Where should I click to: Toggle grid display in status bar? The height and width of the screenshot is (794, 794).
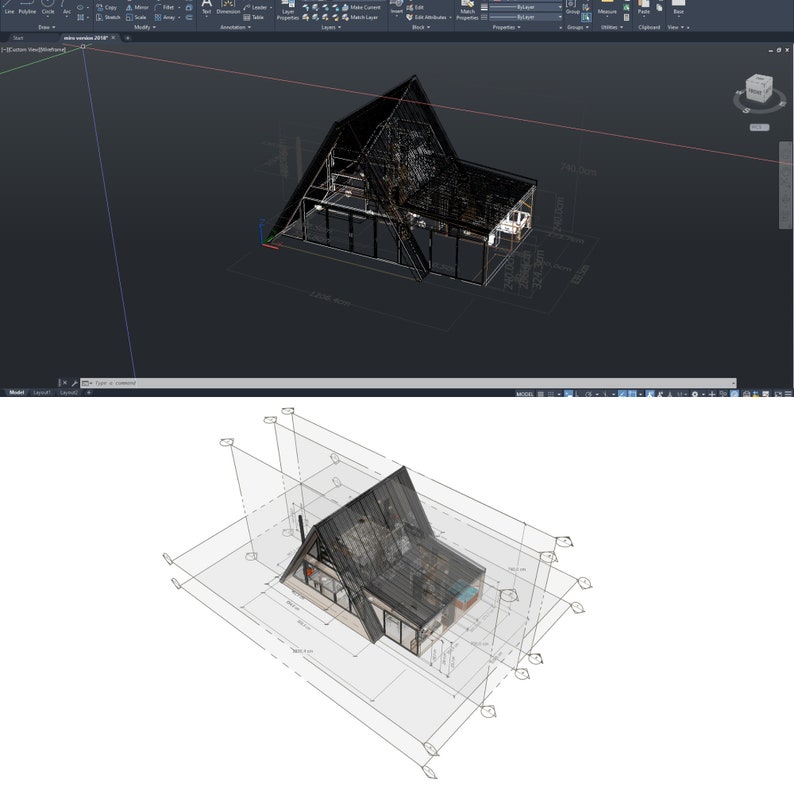click(x=541, y=393)
